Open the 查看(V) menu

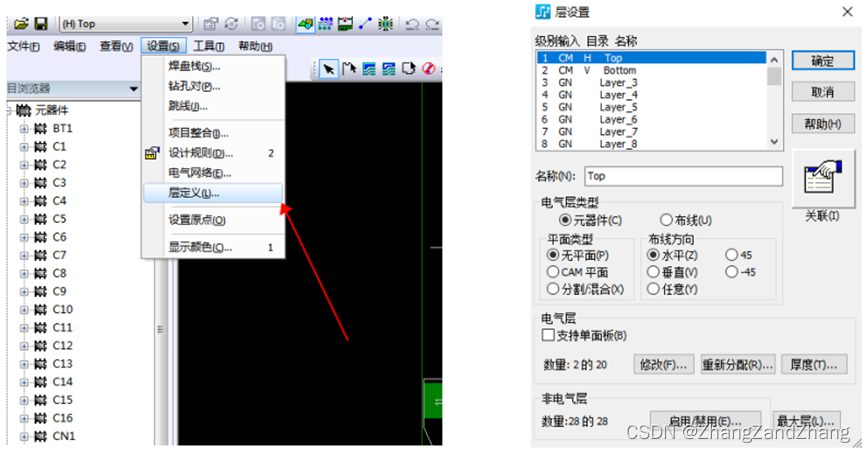[x=116, y=46]
